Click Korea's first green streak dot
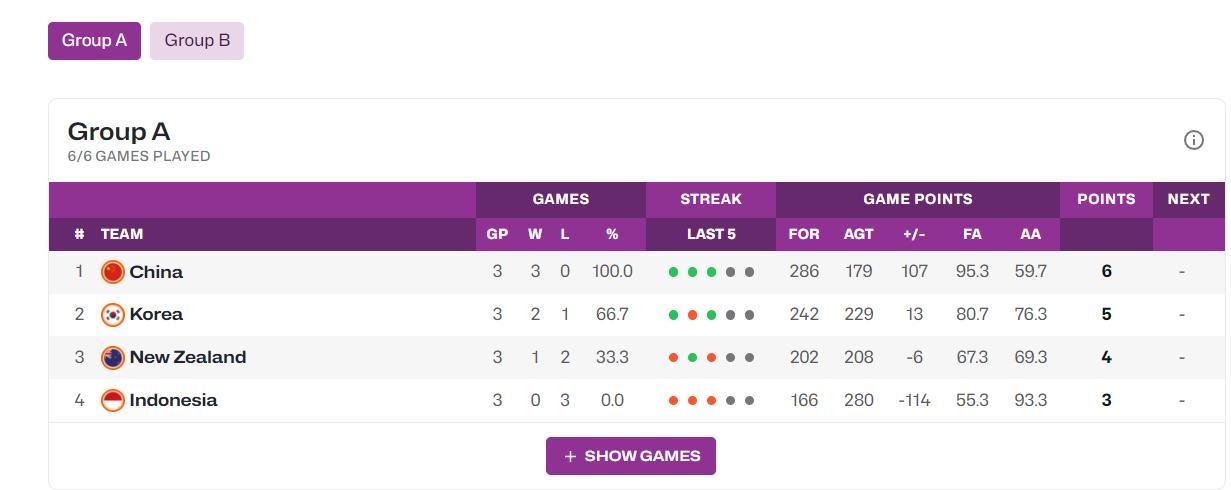The width and height of the screenshot is (1231, 490). tap(673, 315)
